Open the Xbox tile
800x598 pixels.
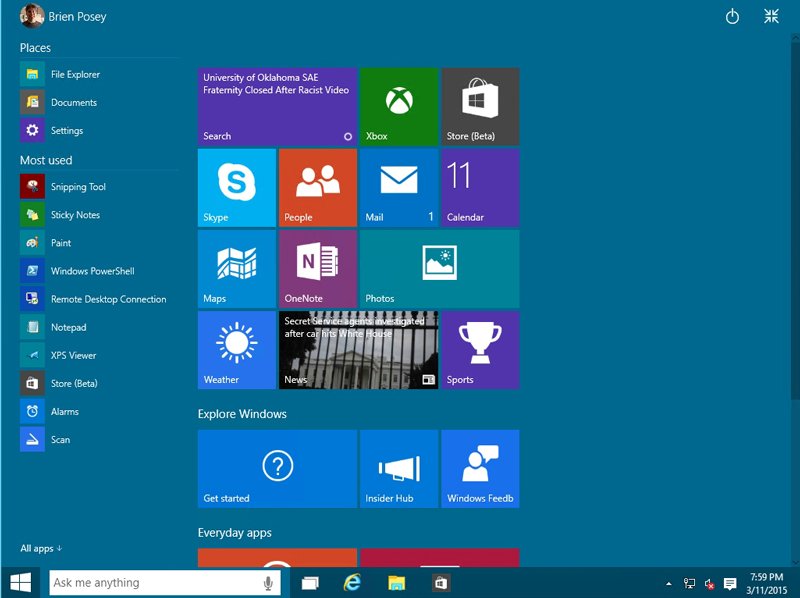tap(399, 107)
